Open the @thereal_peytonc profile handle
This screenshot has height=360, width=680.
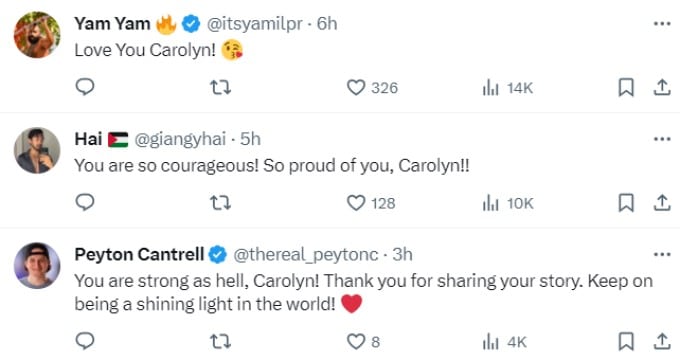pyautogui.click(x=306, y=255)
